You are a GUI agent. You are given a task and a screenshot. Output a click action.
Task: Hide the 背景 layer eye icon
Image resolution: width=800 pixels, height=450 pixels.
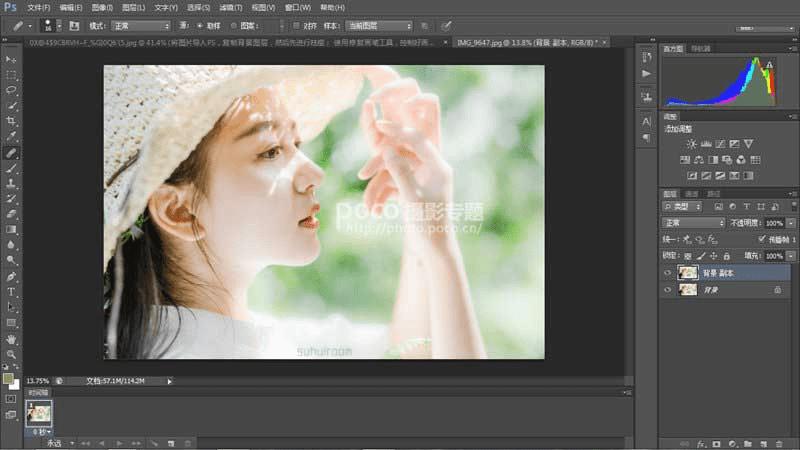pos(667,290)
